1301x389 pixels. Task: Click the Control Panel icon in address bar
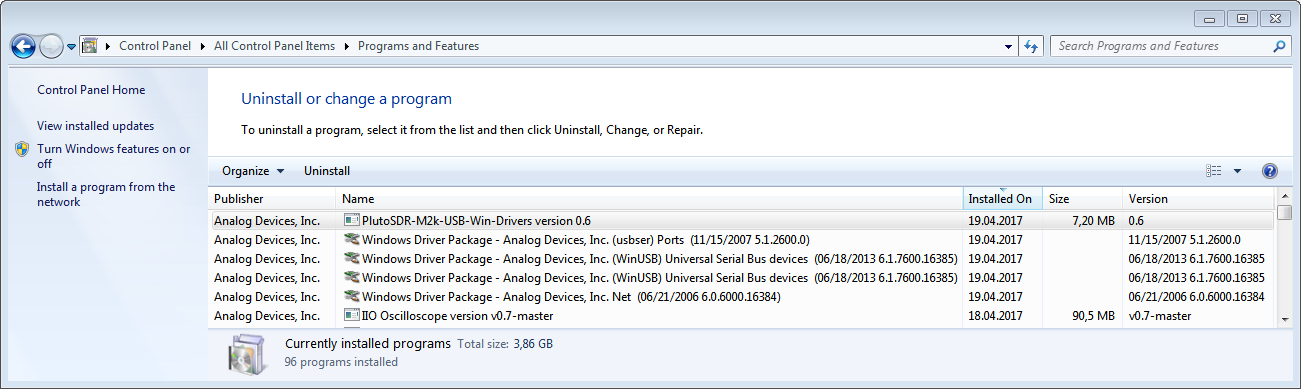[x=89, y=46]
